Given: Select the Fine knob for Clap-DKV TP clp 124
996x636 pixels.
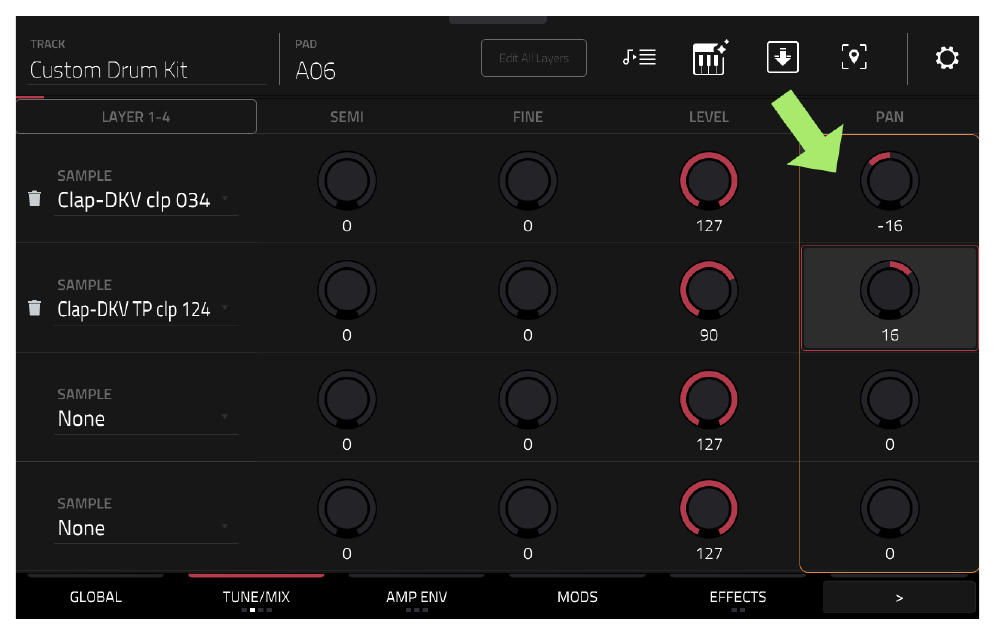Looking at the screenshot, I should pos(528,290).
